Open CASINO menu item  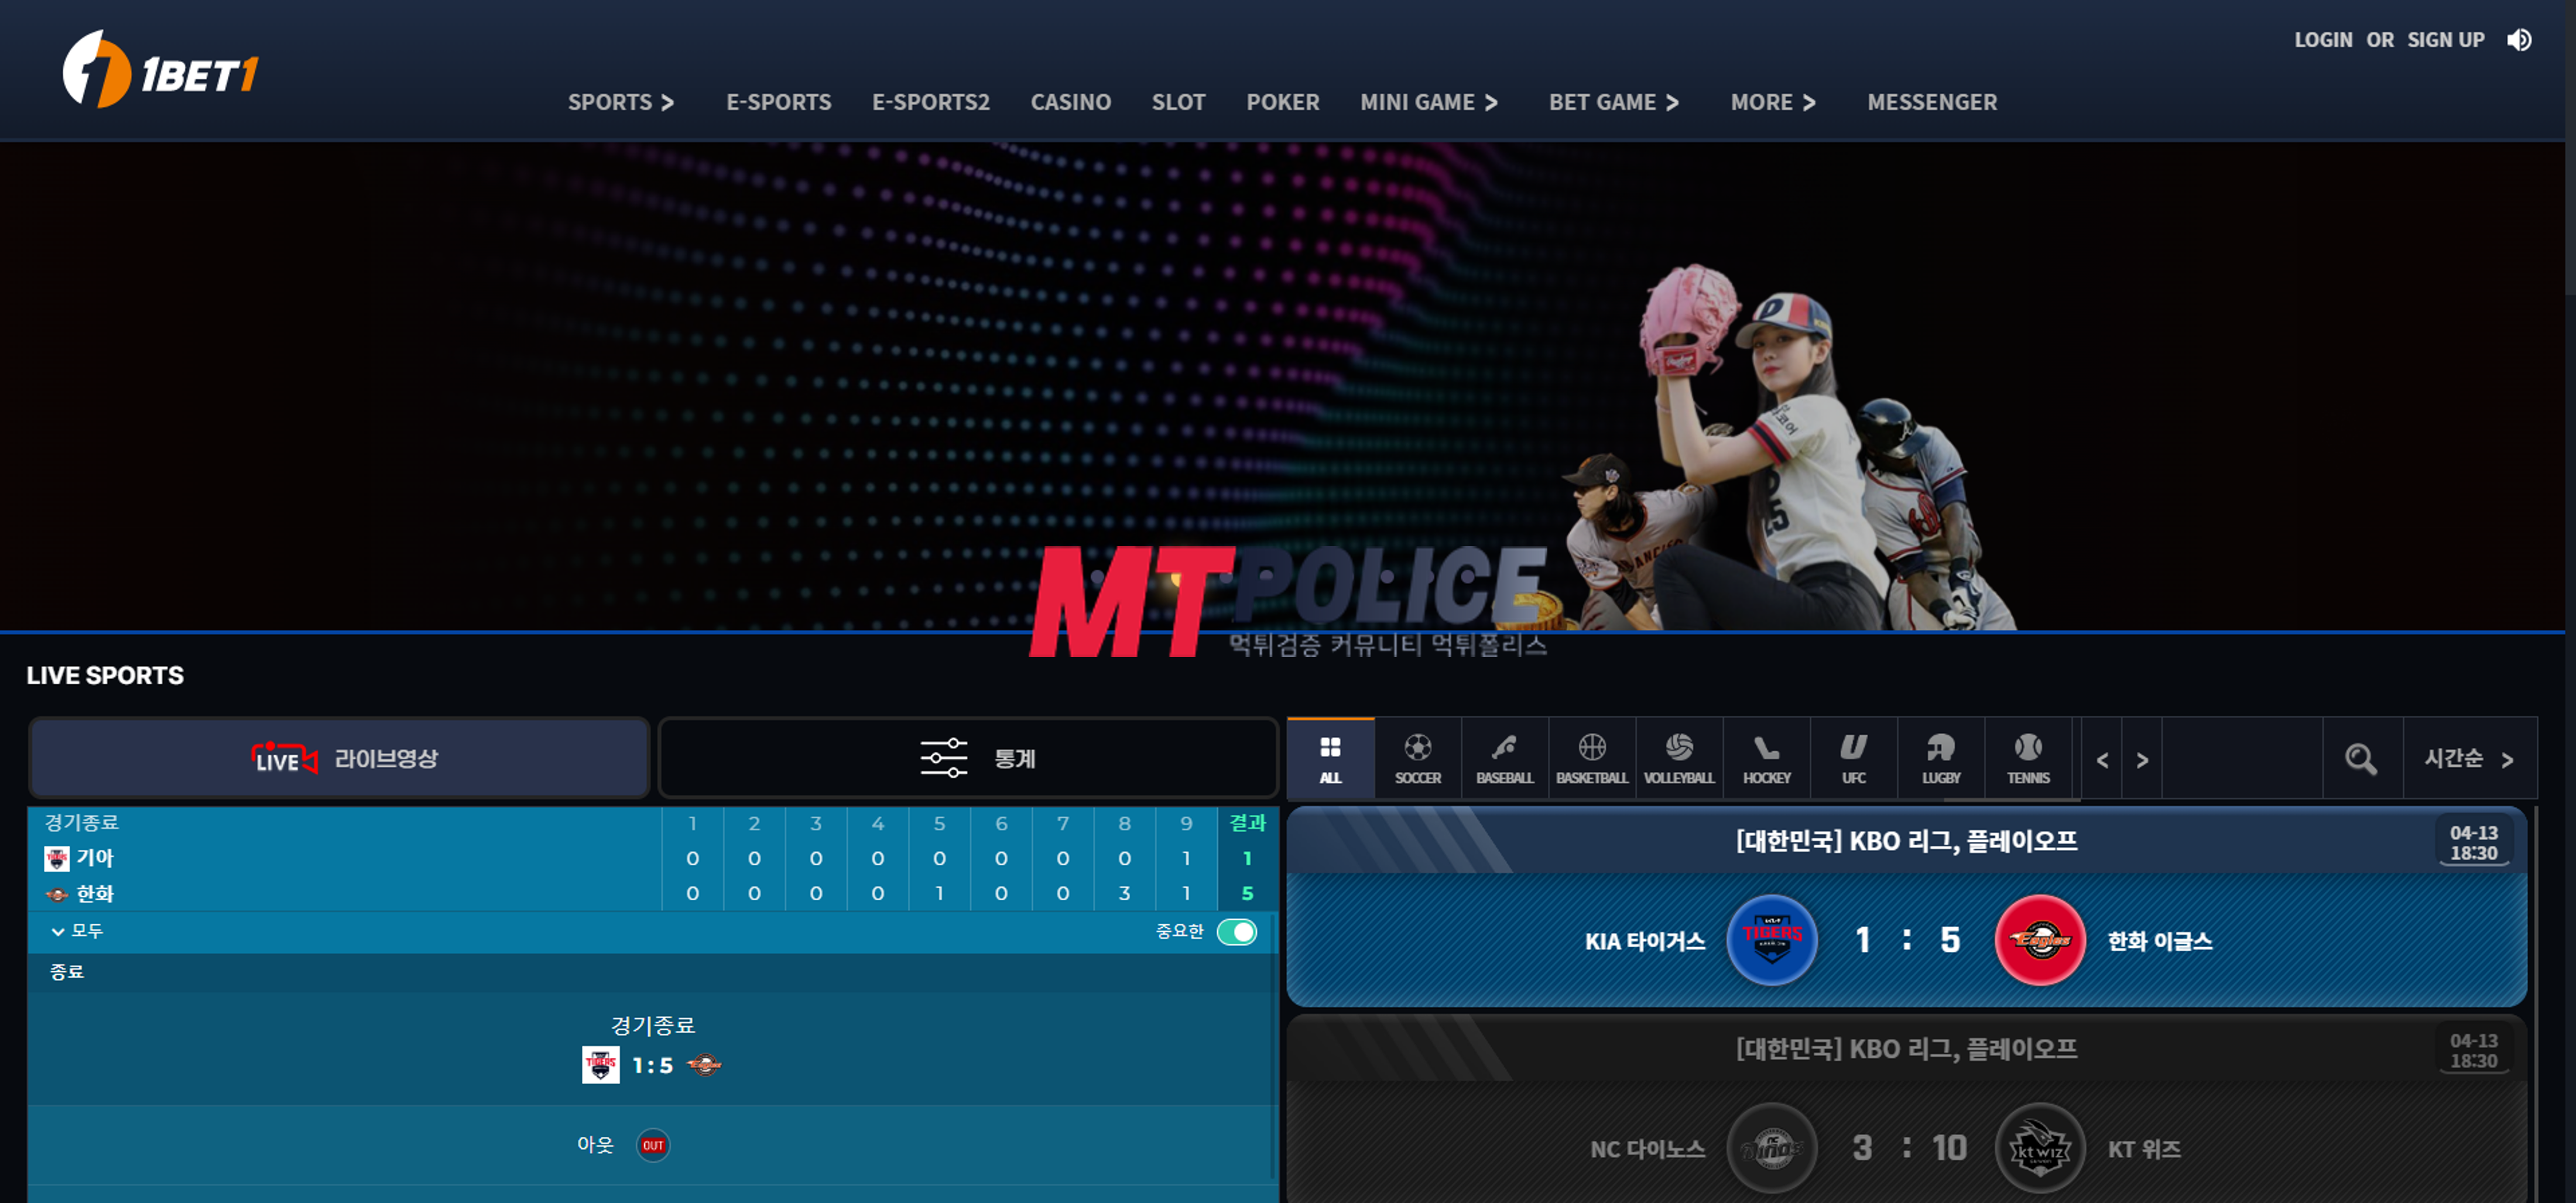(x=1071, y=102)
